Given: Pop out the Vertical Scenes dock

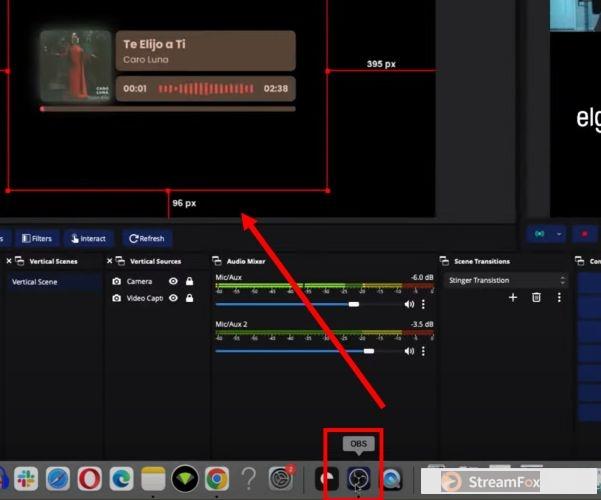Looking at the screenshot, I should click(x=20, y=261).
